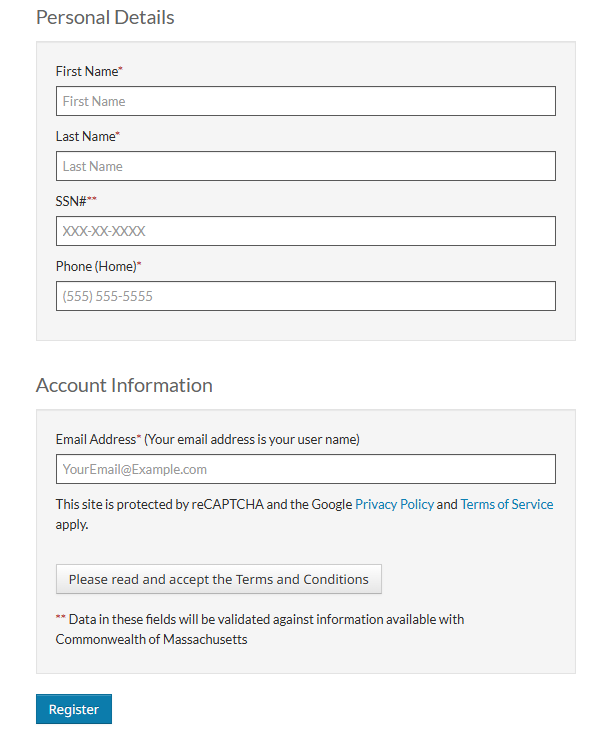602x729 pixels.
Task: Click the Email Address label text
Action: (96, 439)
